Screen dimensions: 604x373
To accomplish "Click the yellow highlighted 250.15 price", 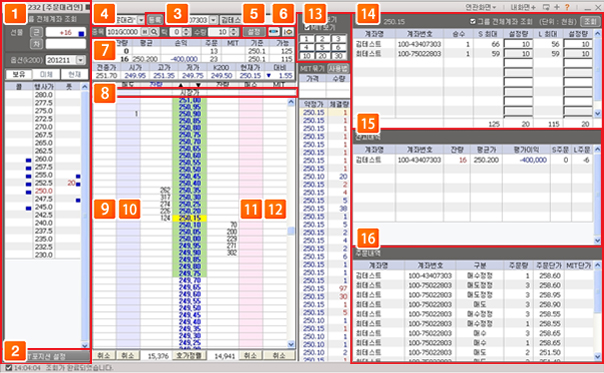I will (x=190, y=218).
